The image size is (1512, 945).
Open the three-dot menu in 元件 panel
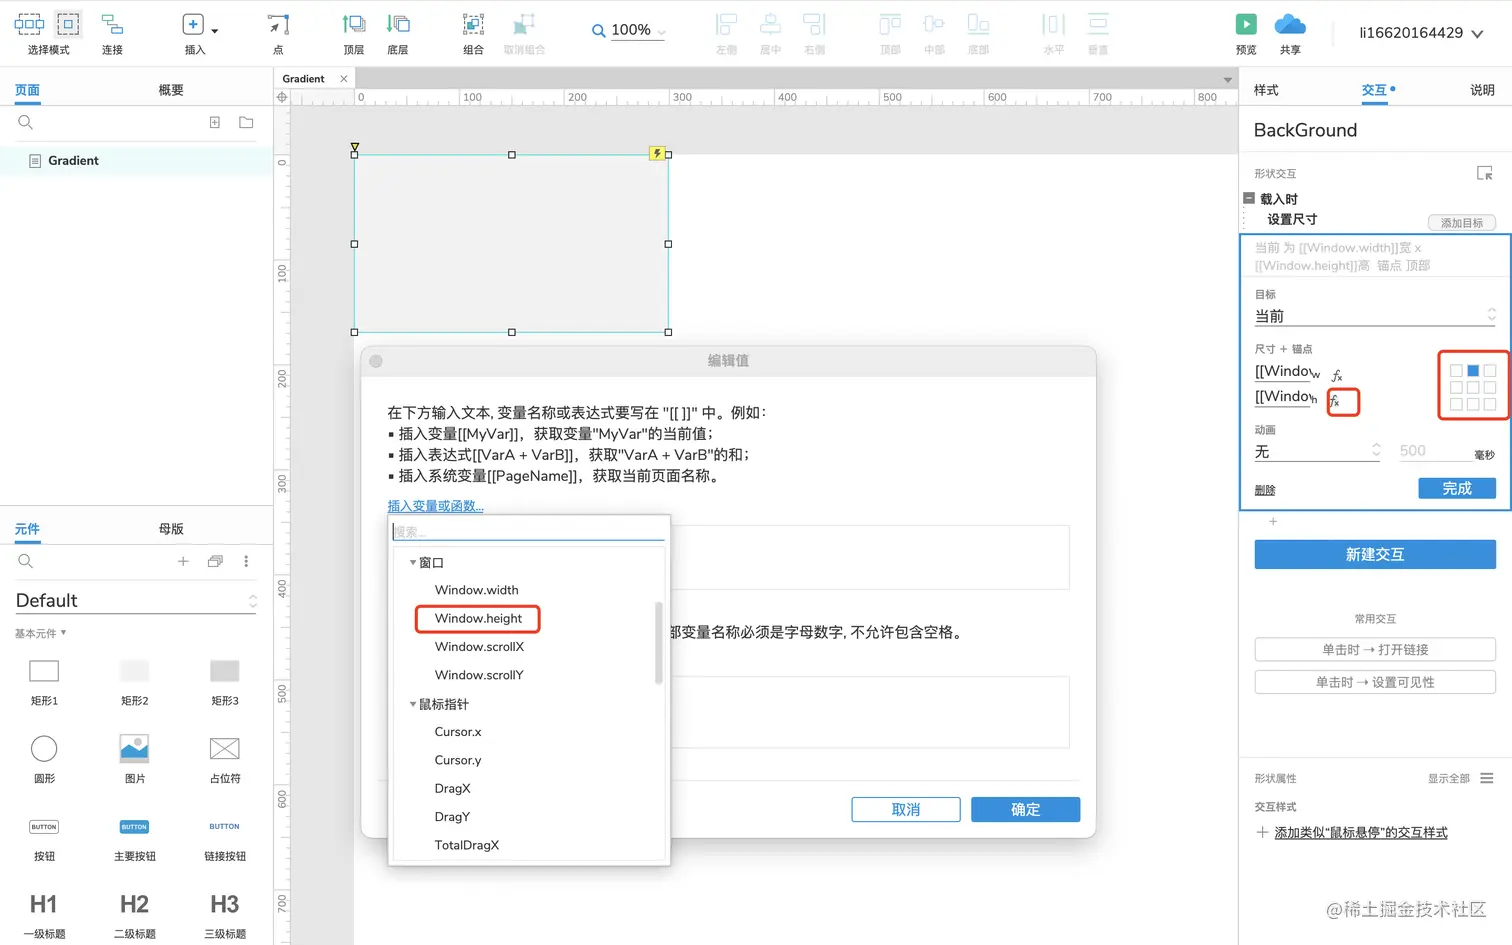tap(246, 561)
